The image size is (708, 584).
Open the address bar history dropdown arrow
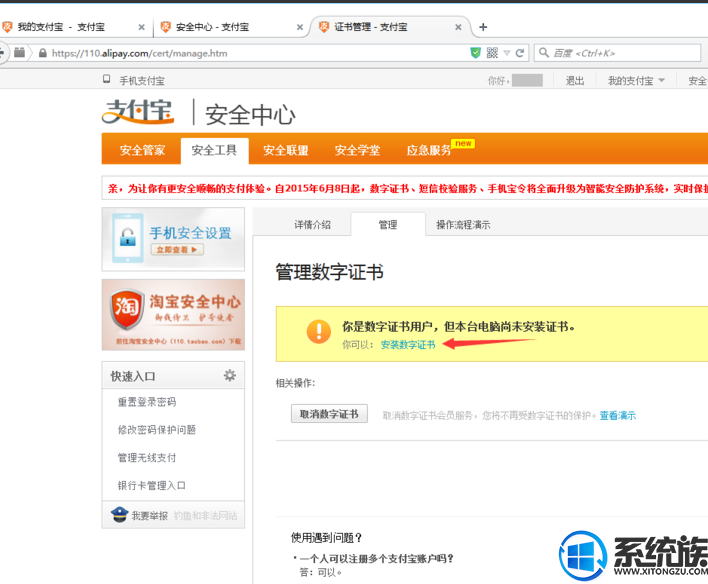point(507,53)
